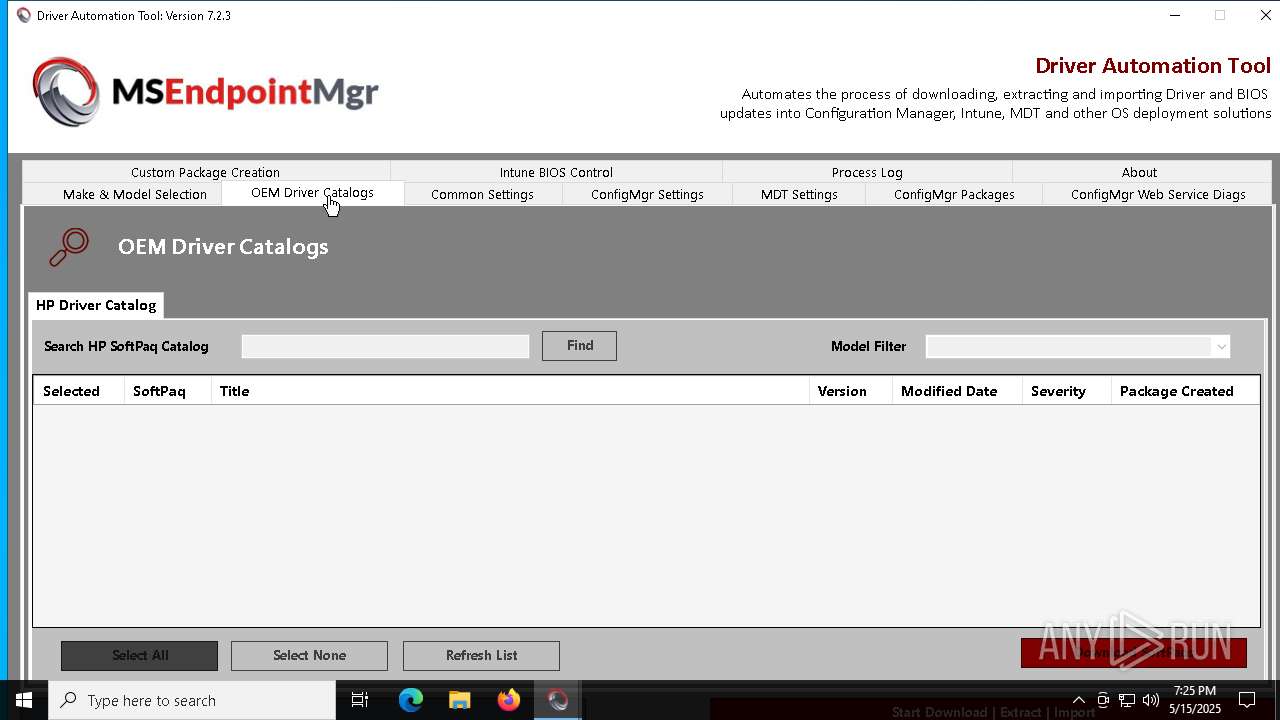Click Driver Automation Tool taskbar icon

coord(558,700)
